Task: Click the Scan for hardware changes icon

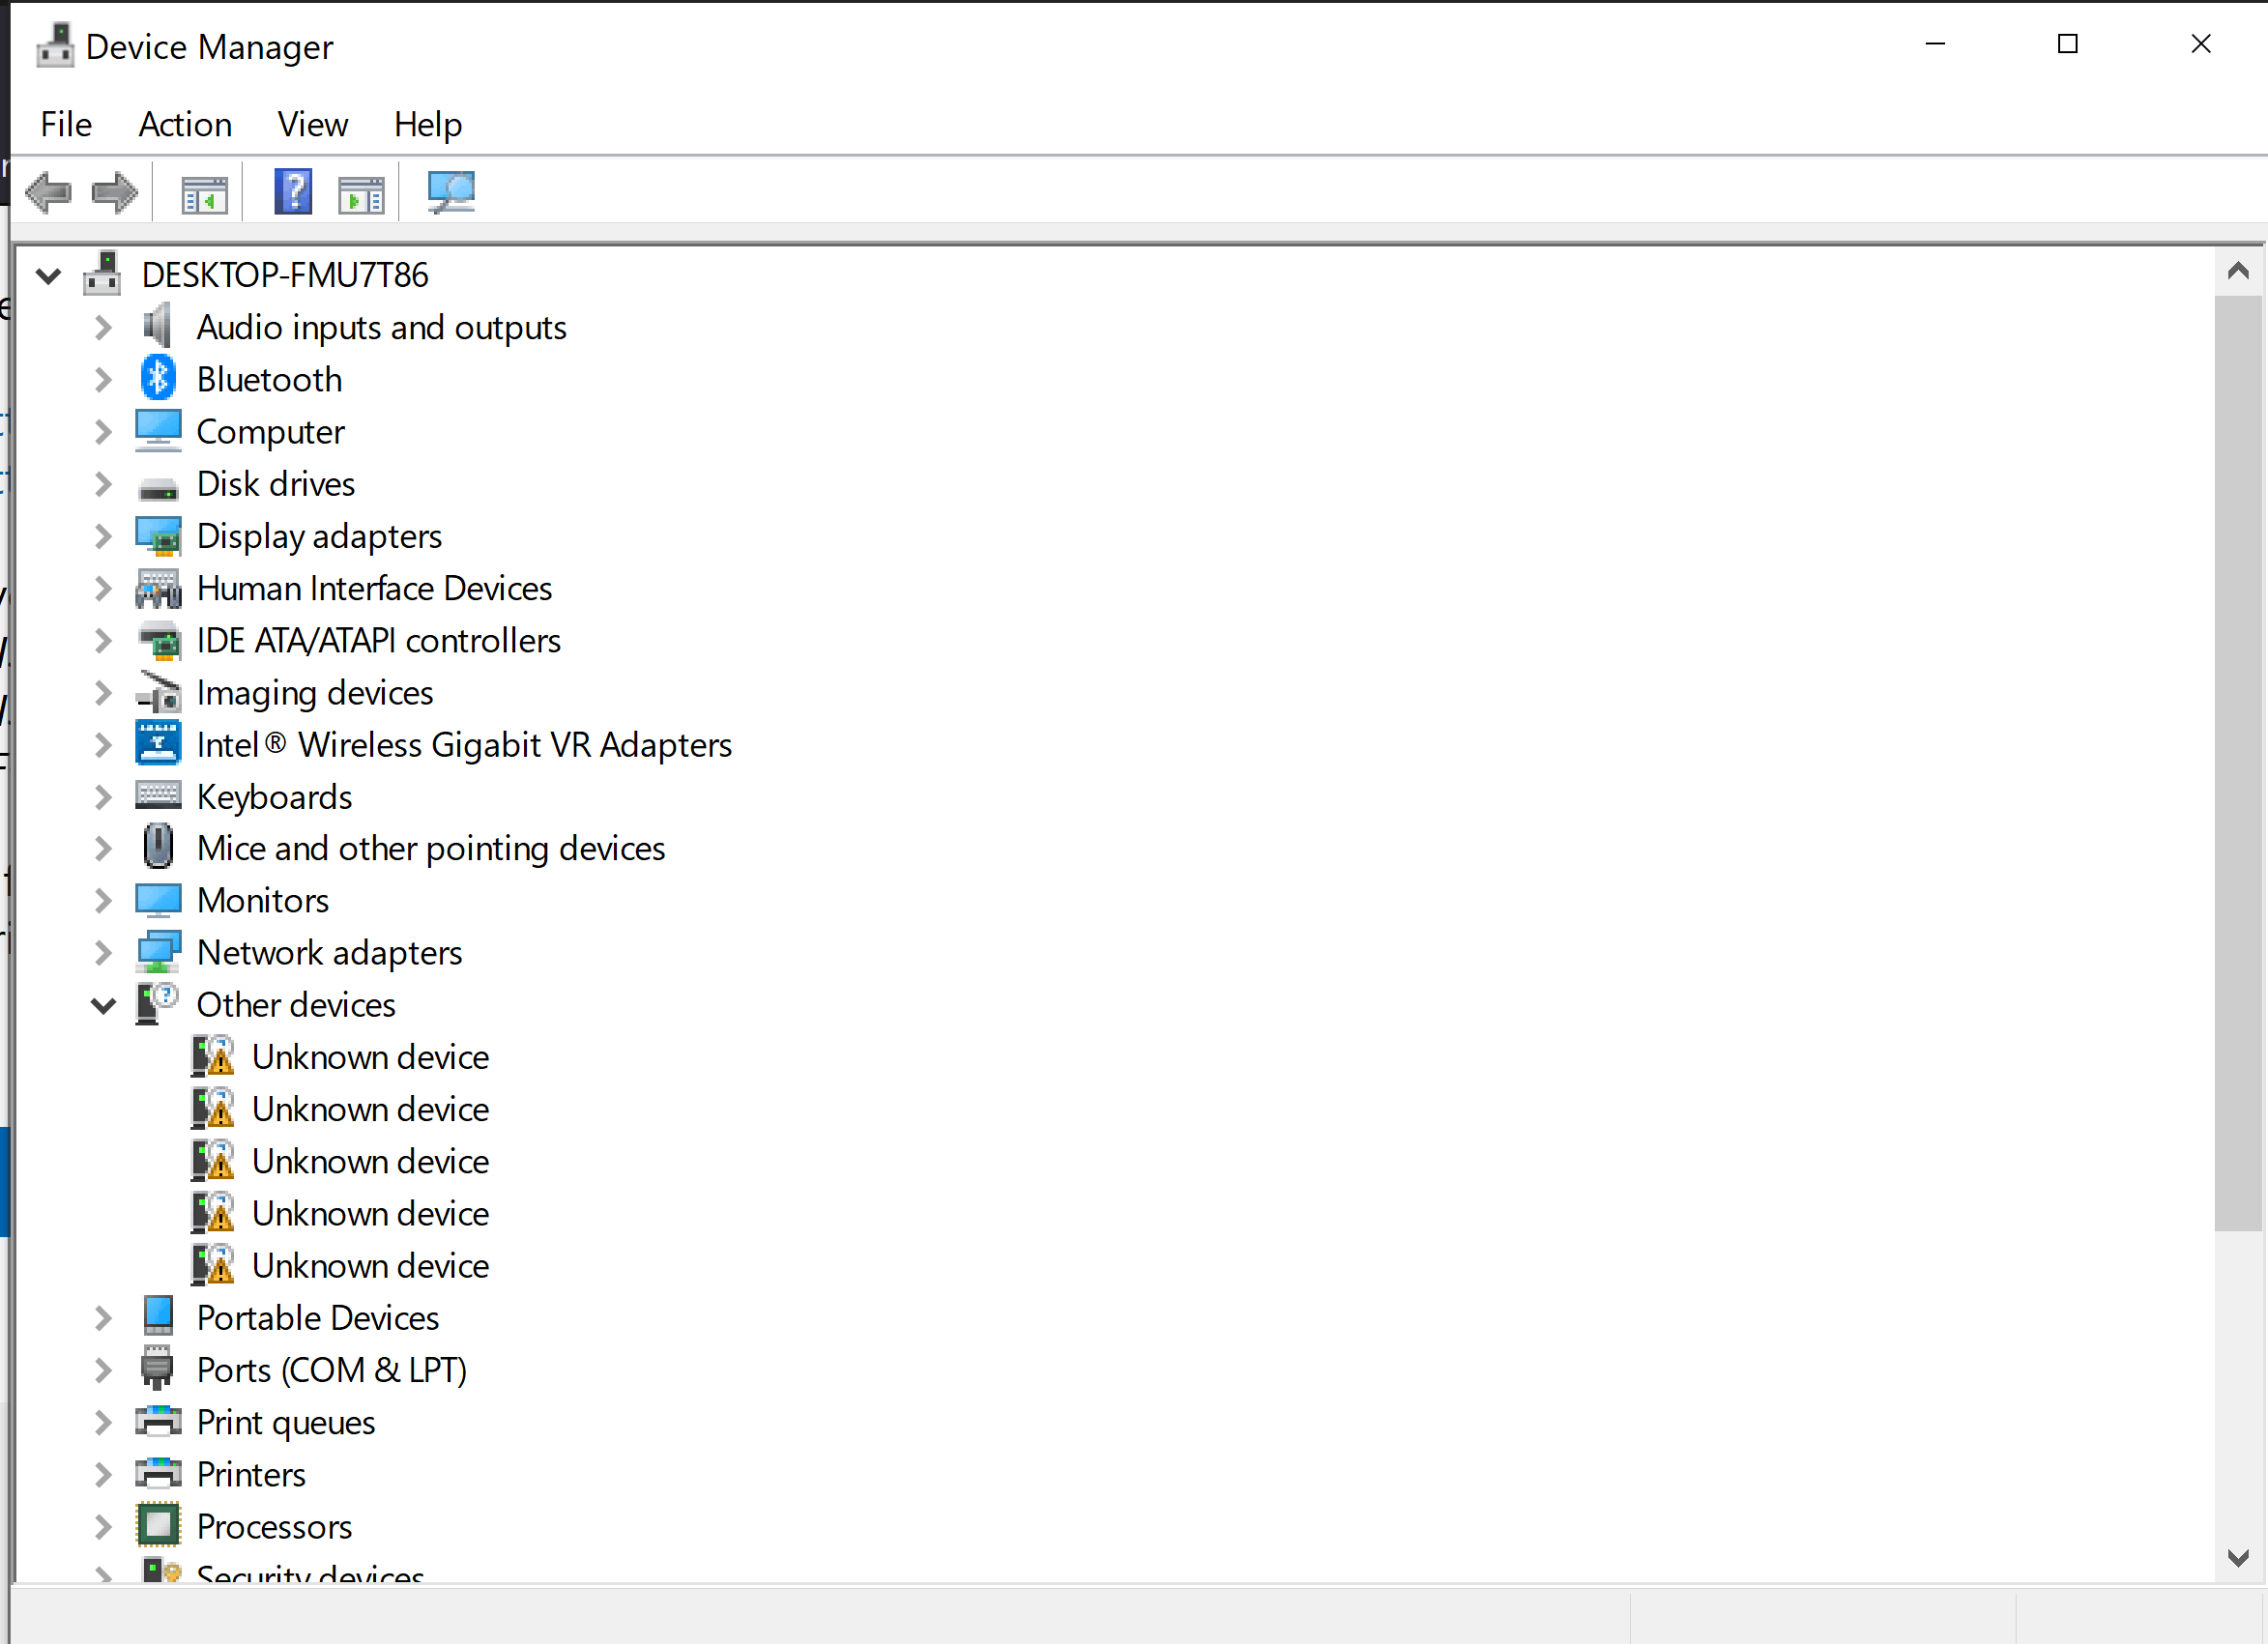Action: [x=451, y=192]
